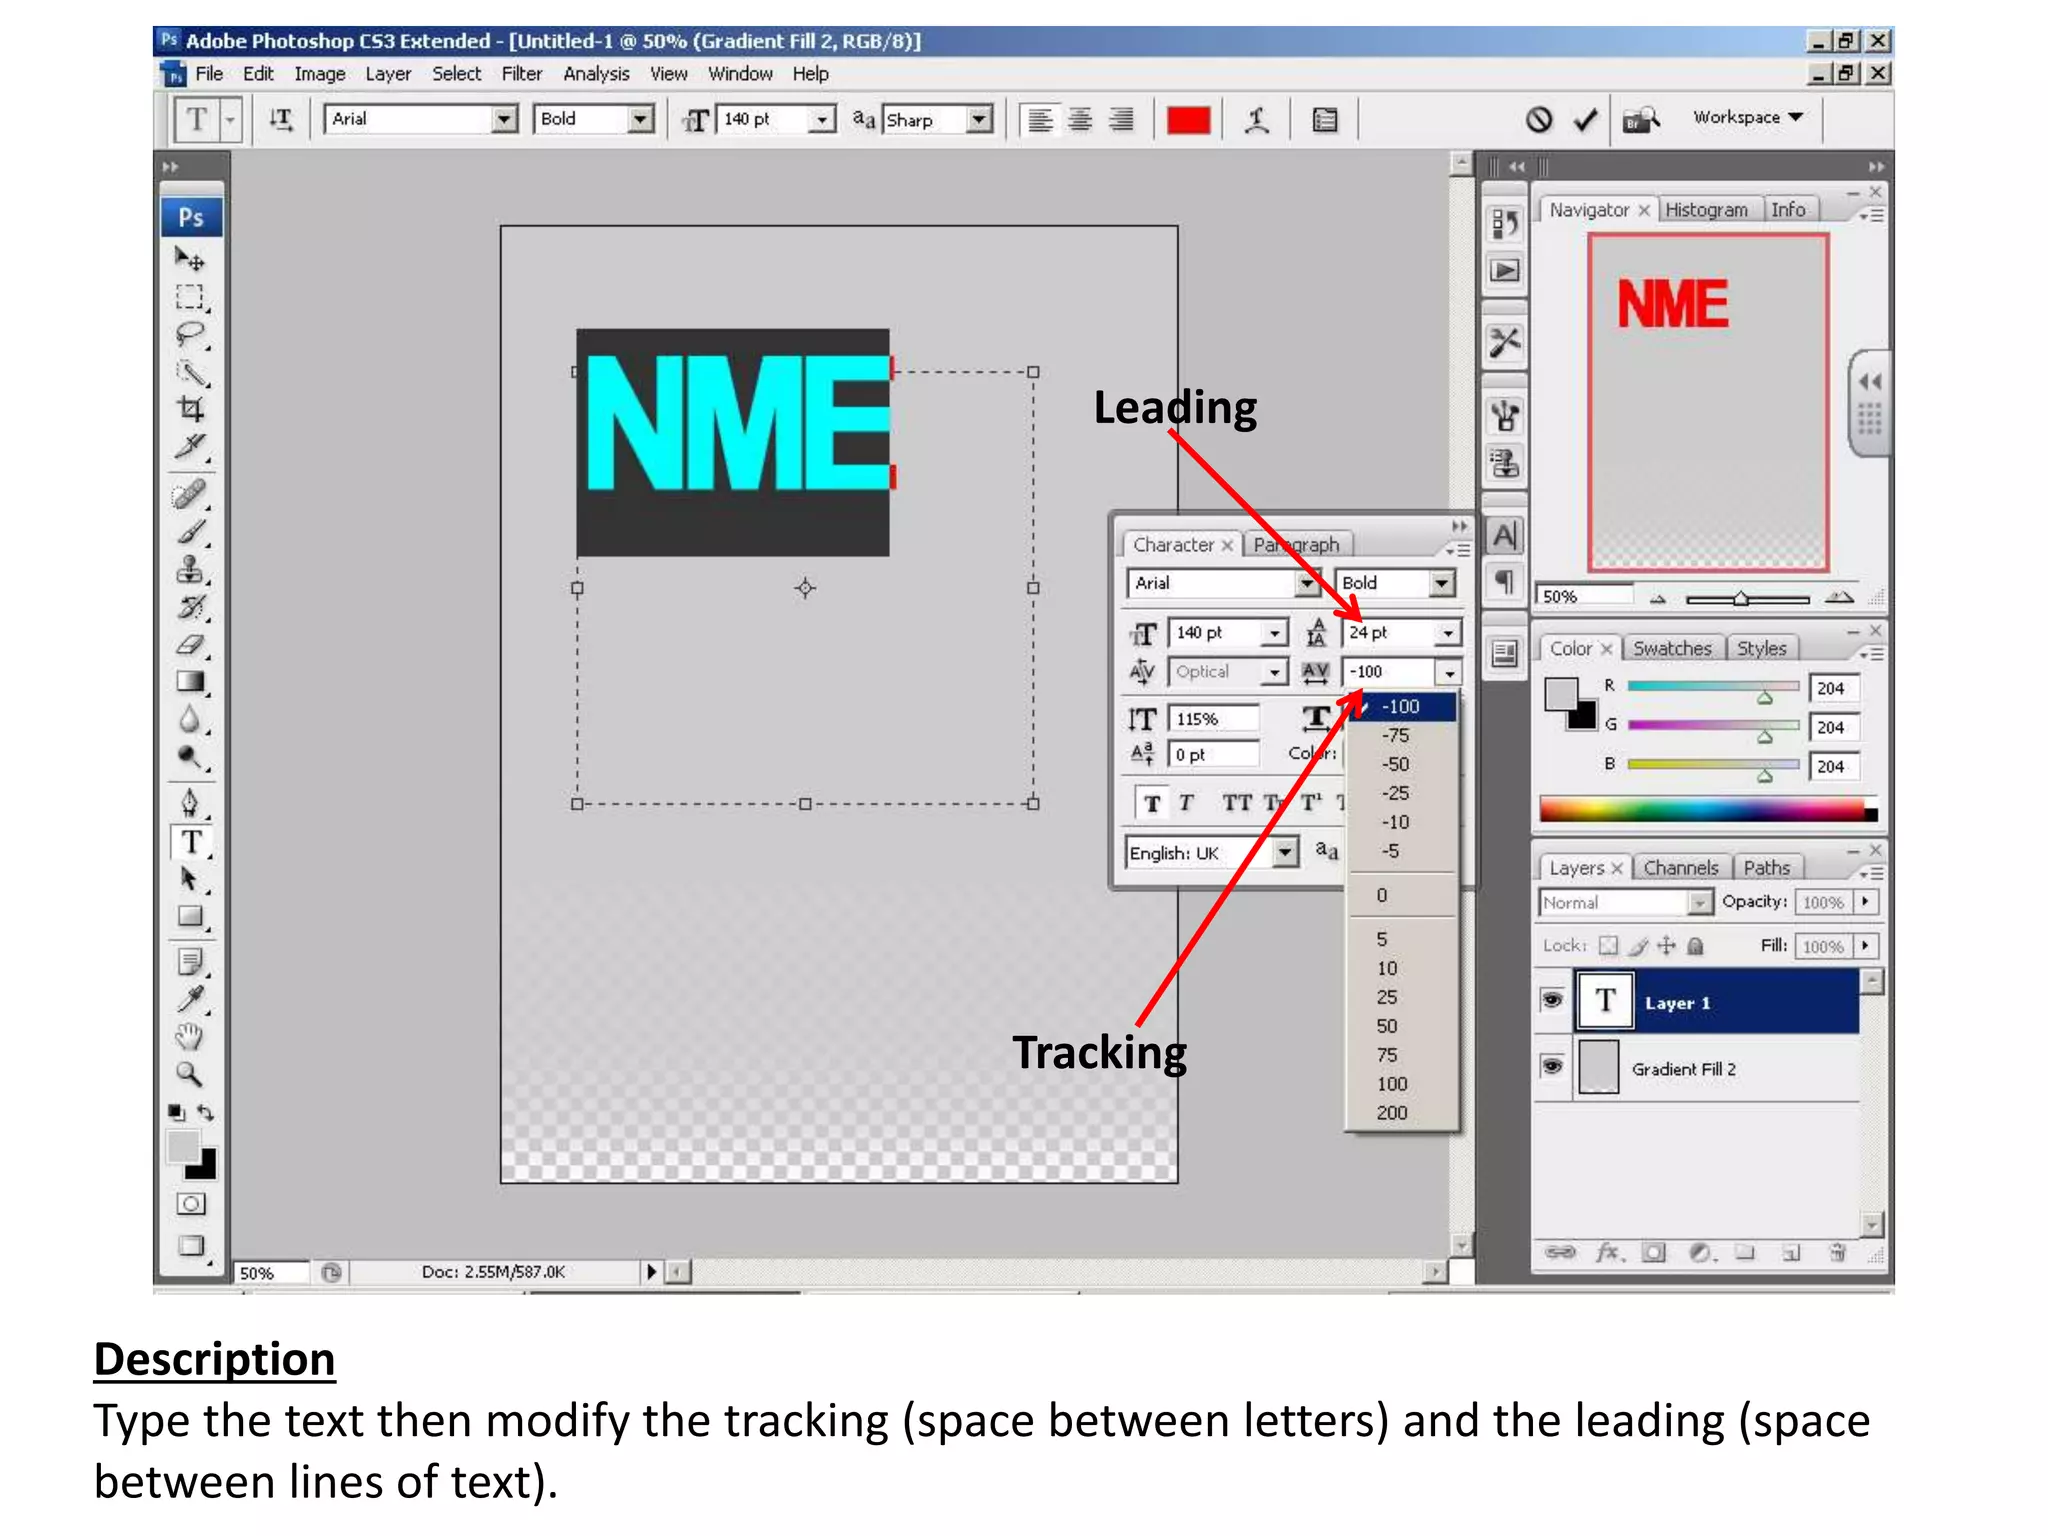
Task: Toggle Quick Mask mode
Action: (190, 1204)
